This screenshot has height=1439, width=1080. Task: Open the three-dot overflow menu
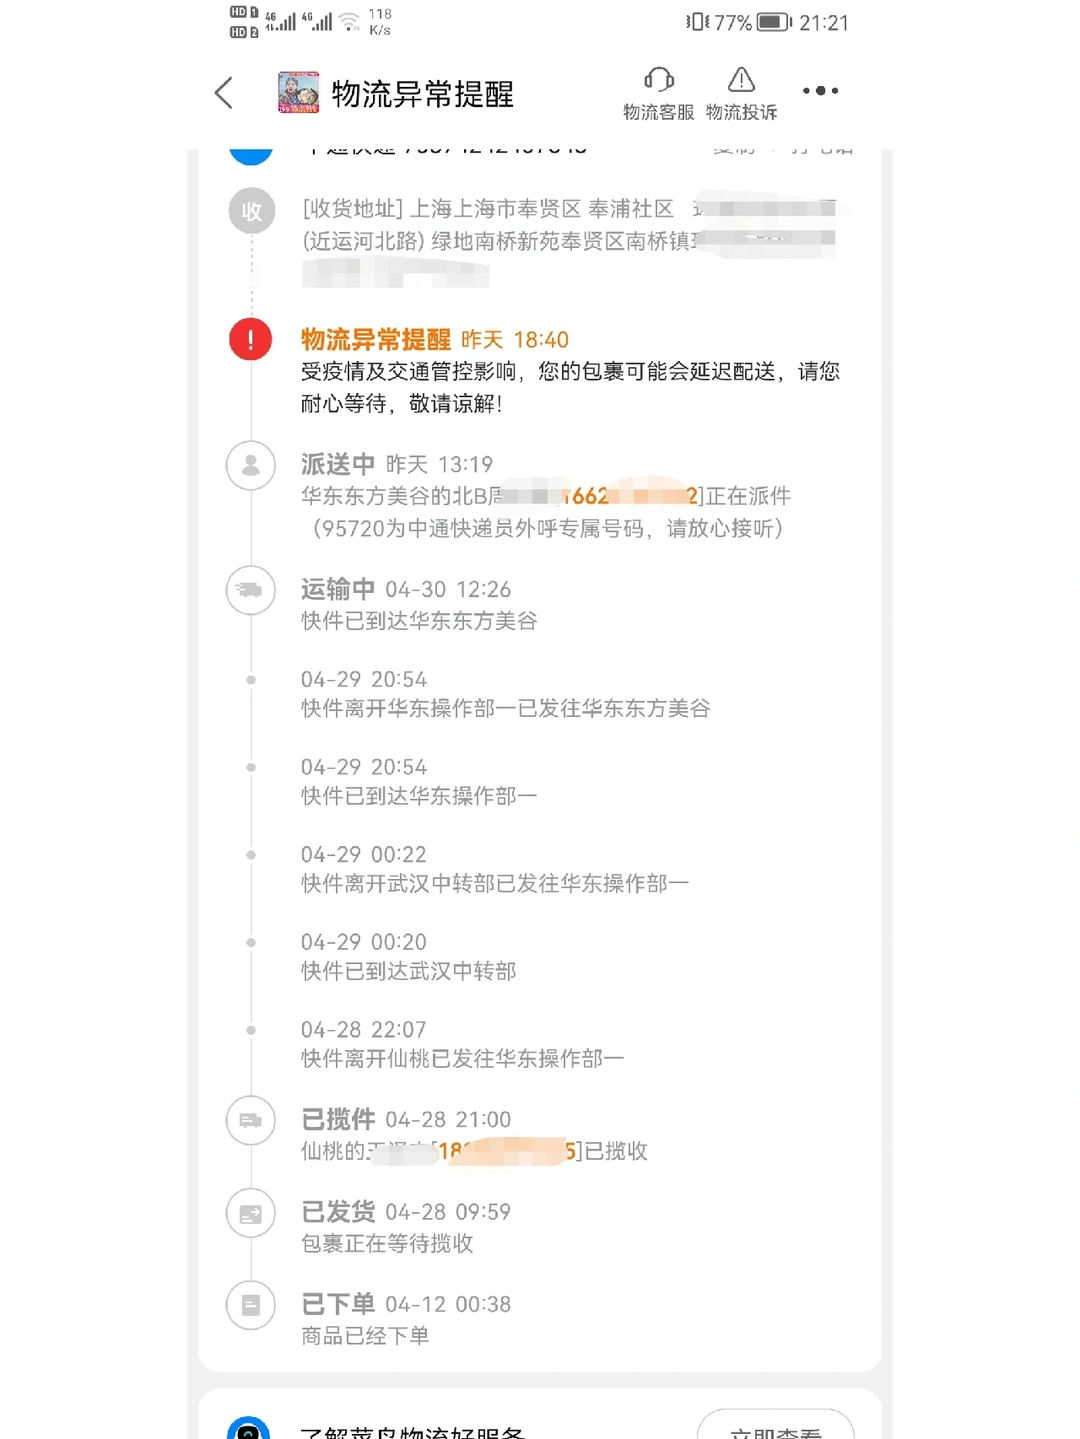[819, 91]
